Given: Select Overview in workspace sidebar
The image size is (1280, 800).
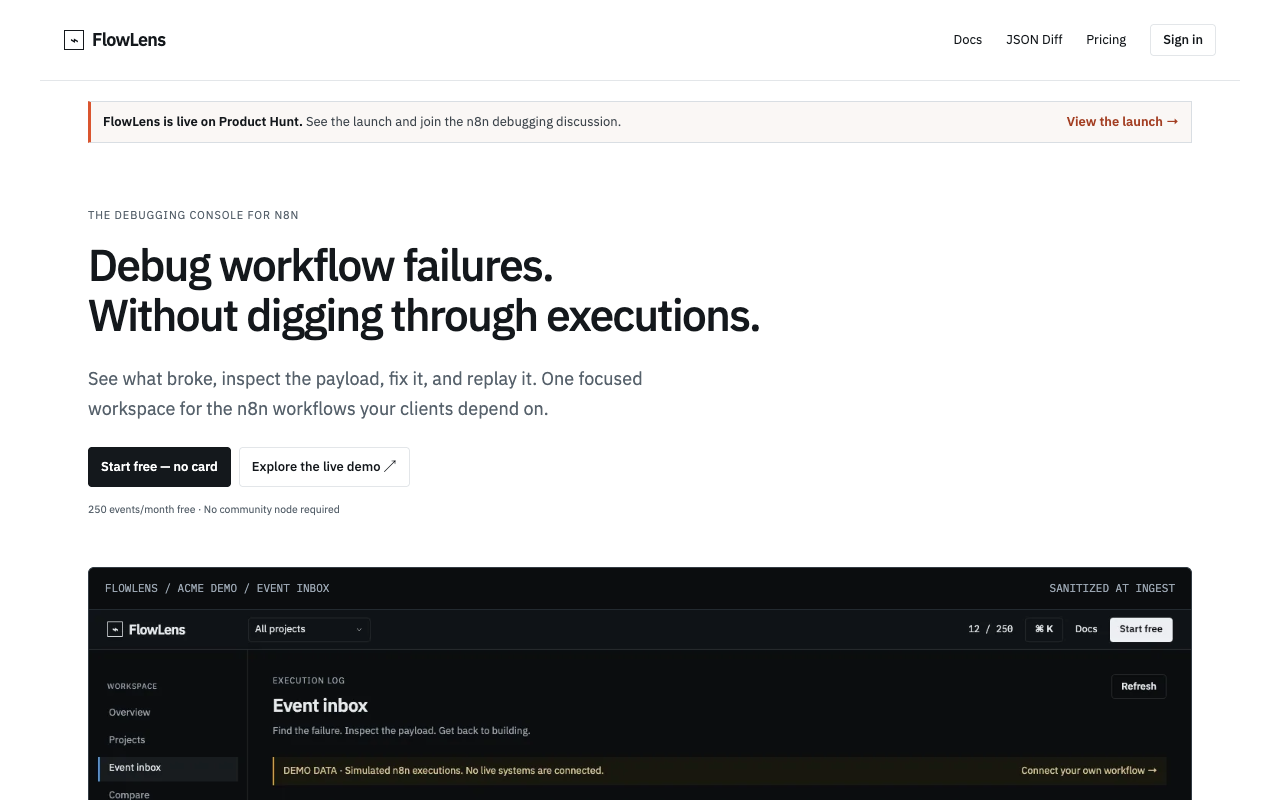Looking at the screenshot, I should click(x=168, y=713).
